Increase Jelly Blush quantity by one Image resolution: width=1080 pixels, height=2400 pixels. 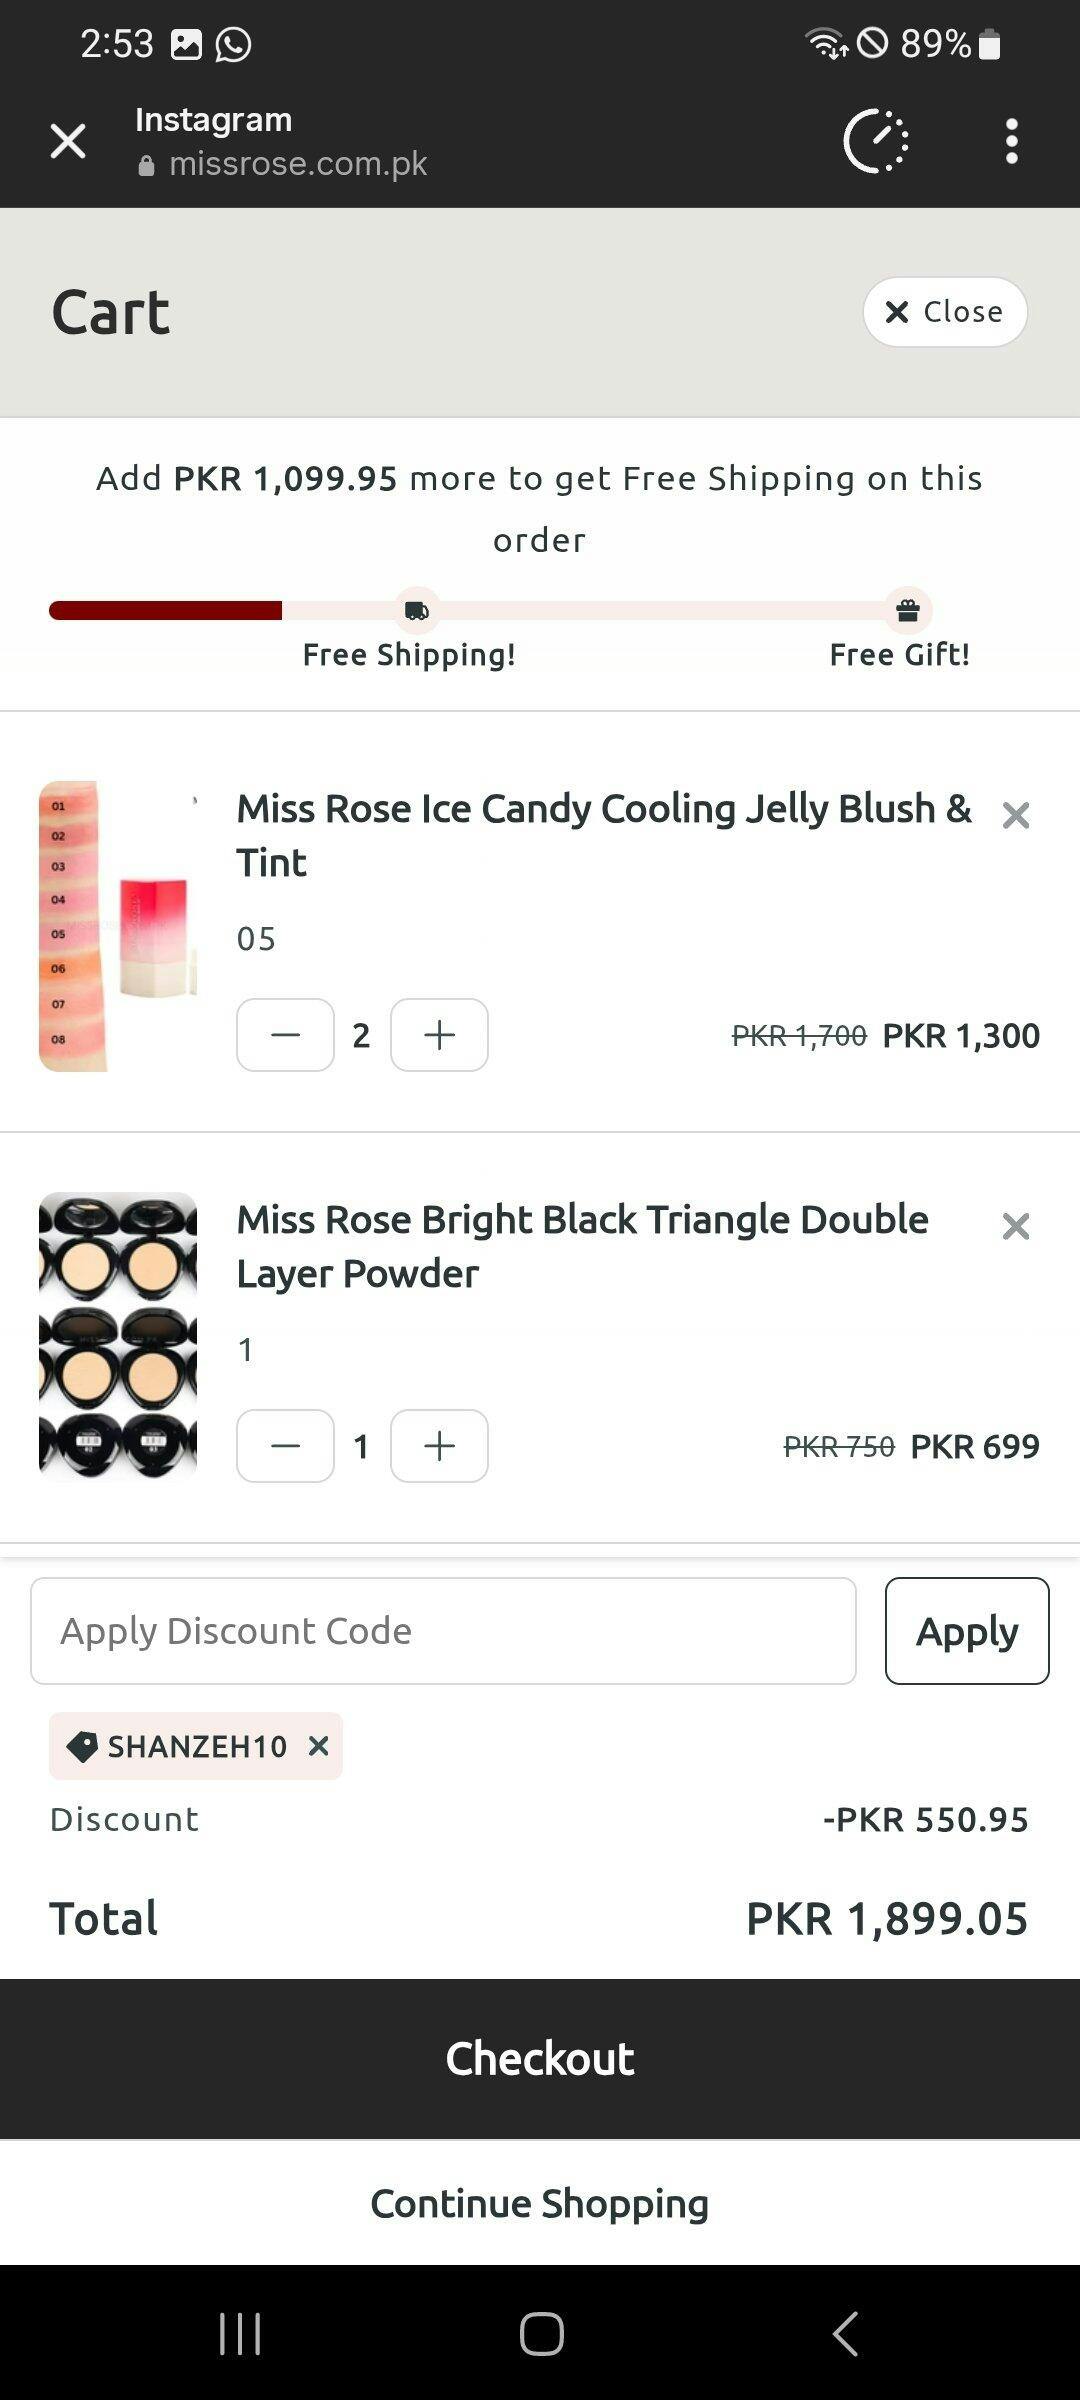(439, 1035)
